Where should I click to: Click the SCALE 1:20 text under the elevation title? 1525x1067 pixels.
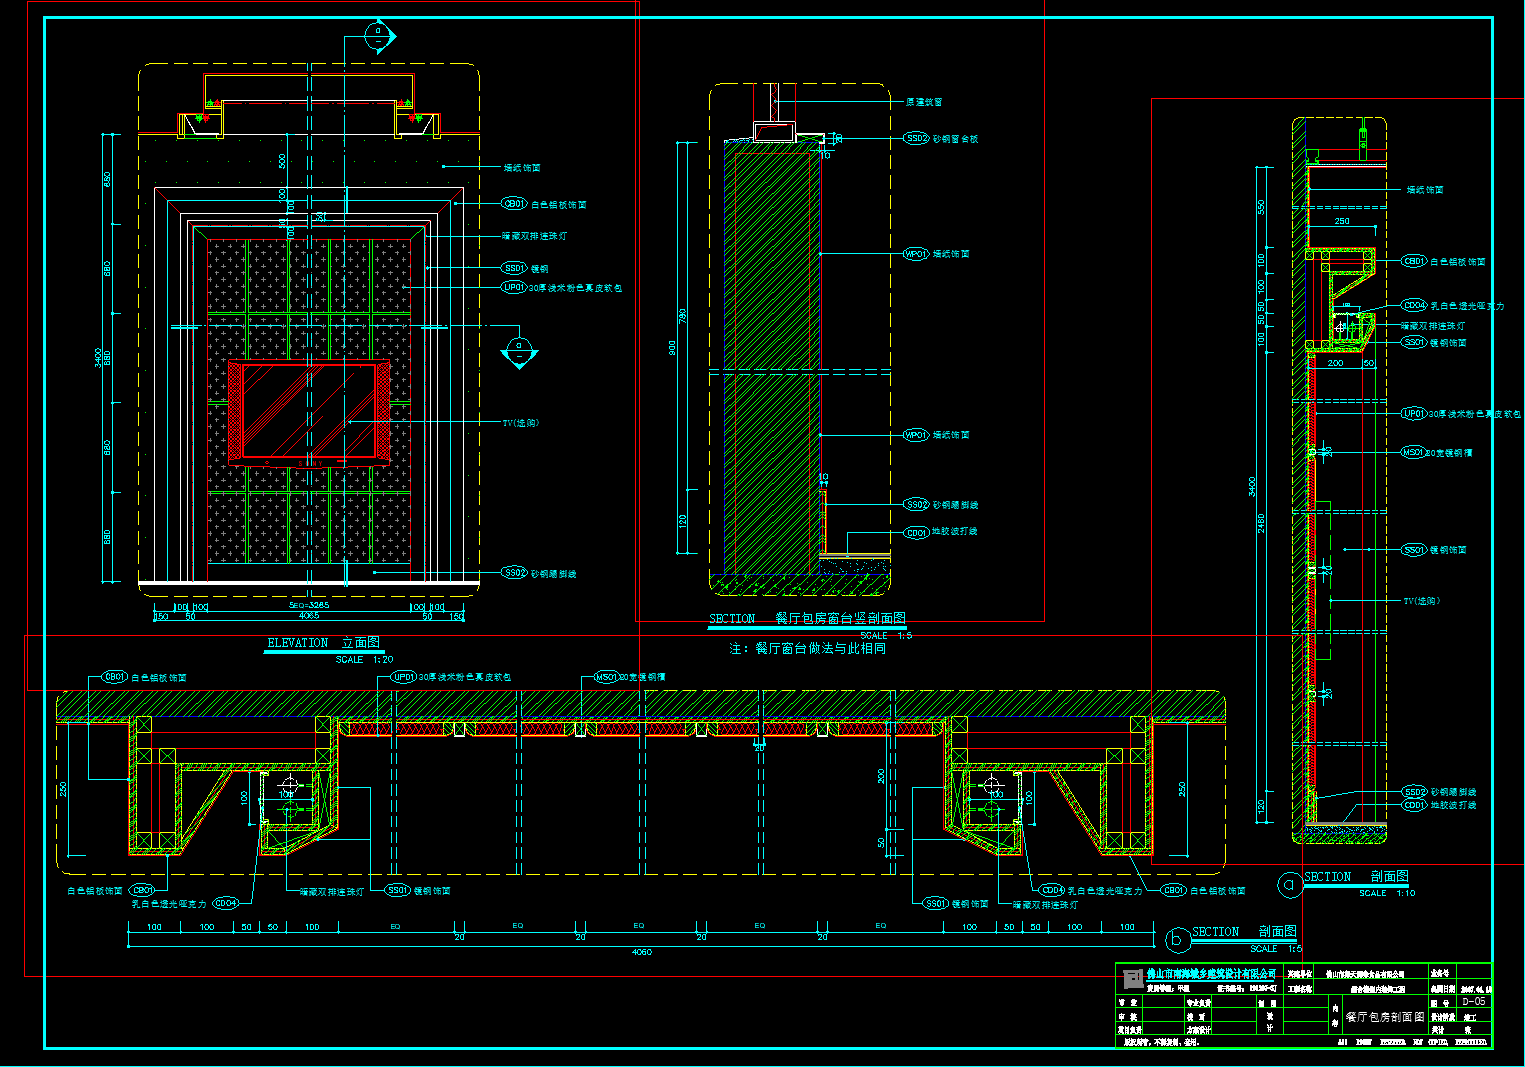[364, 660]
